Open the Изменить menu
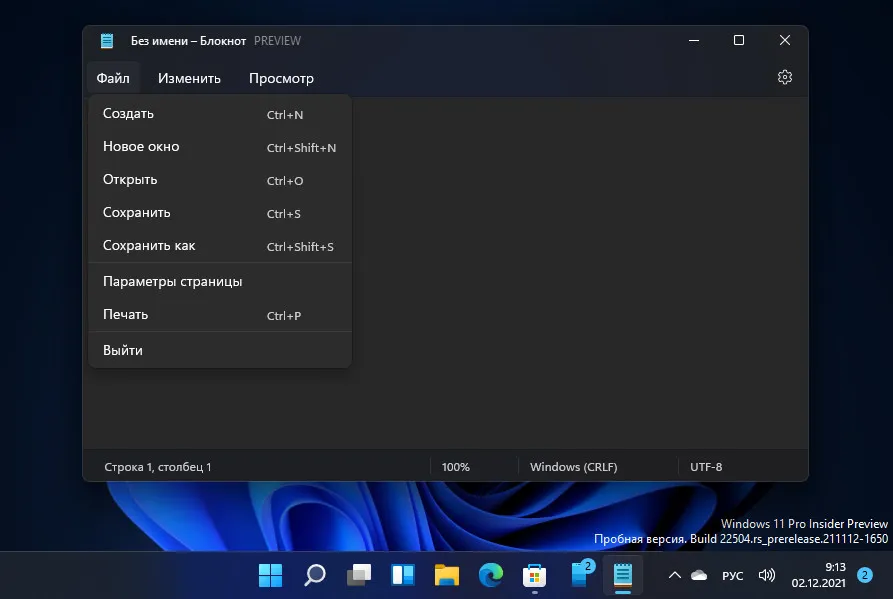Image resolution: width=893 pixels, height=599 pixels. coord(189,78)
